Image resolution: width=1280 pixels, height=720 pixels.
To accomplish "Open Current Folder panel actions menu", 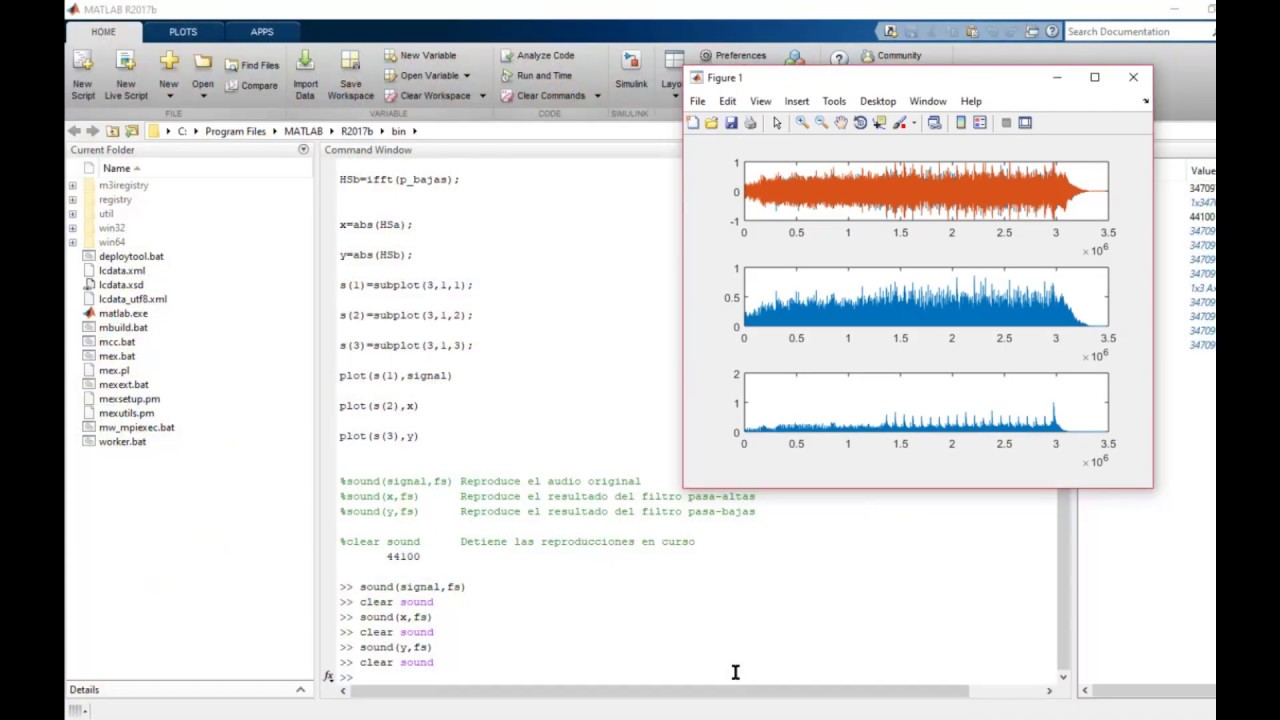I will [303, 150].
